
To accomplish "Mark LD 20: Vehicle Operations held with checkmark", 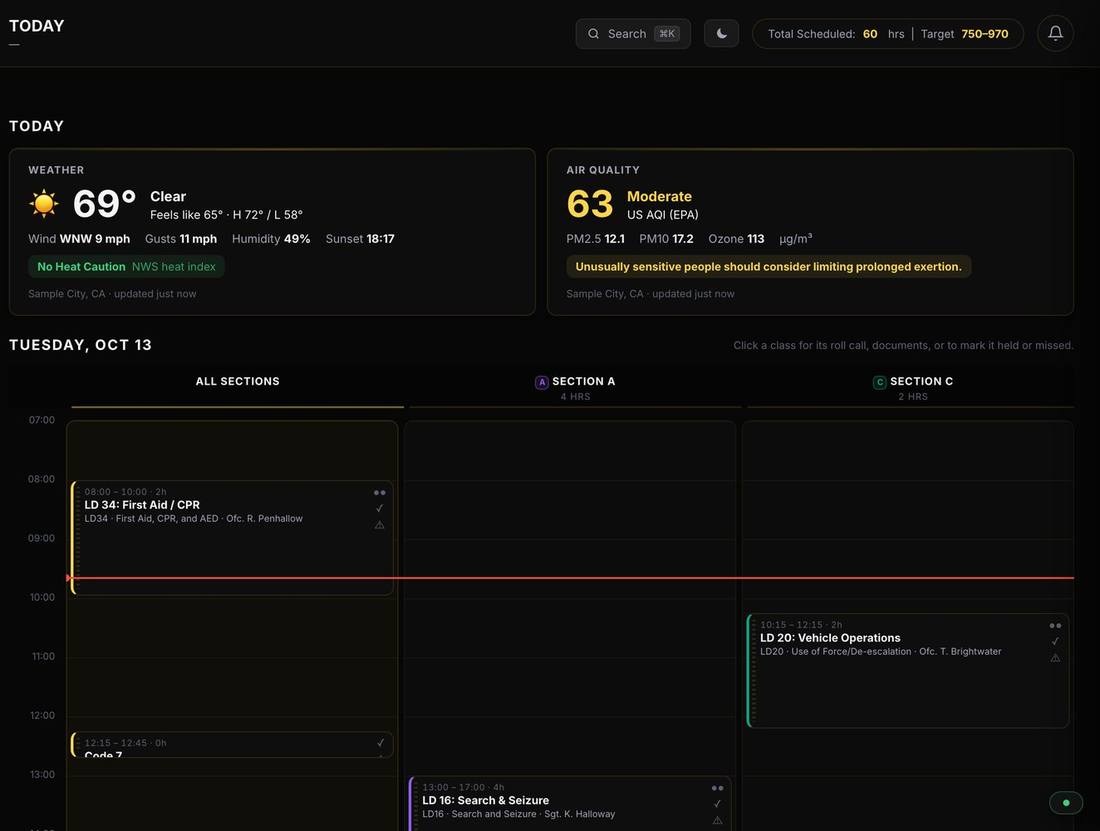I will [x=1055, y=641].
